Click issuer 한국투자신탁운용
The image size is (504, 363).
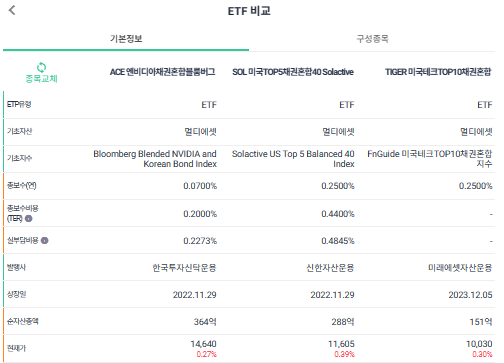pyautogui.click(x=184, y=268)
